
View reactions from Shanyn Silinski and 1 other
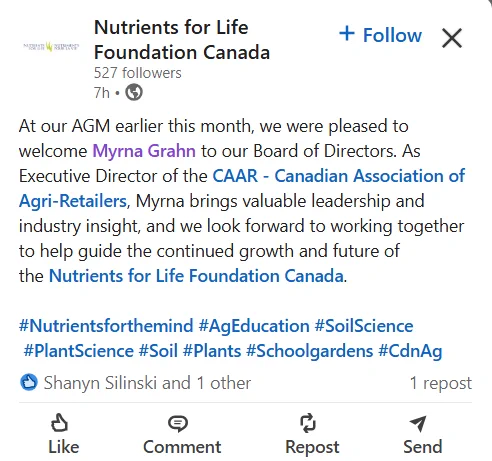coord(147,383)
